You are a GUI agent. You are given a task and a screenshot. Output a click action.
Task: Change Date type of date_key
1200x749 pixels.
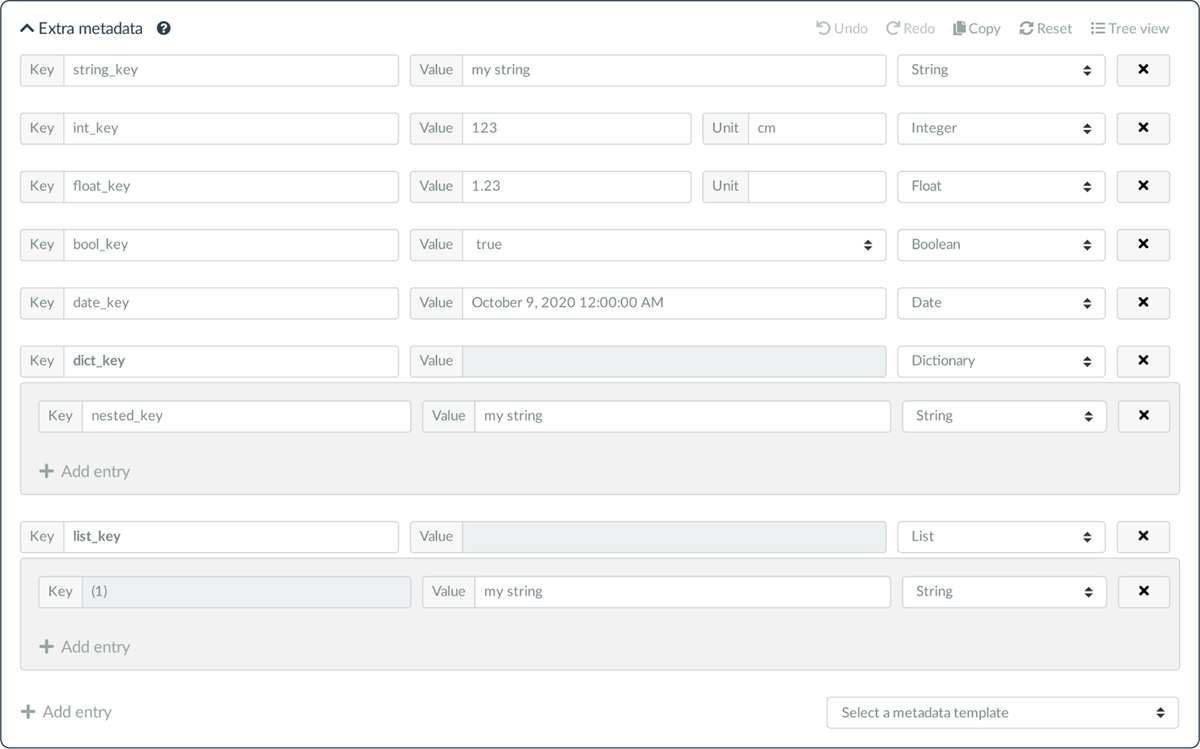coord(1001,302)
